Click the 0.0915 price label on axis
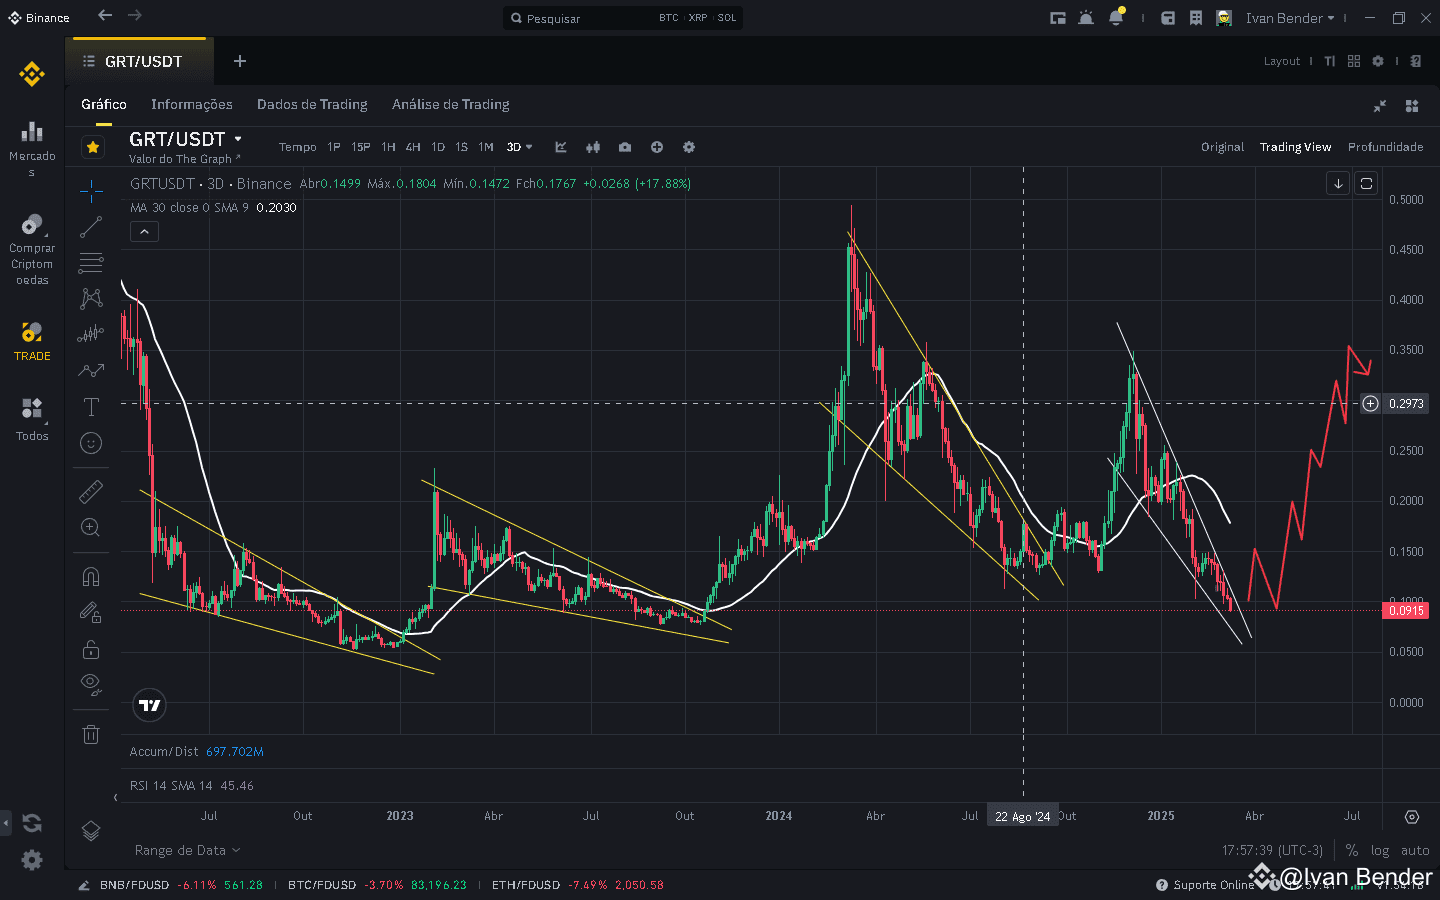 [x=1406, y=610]
